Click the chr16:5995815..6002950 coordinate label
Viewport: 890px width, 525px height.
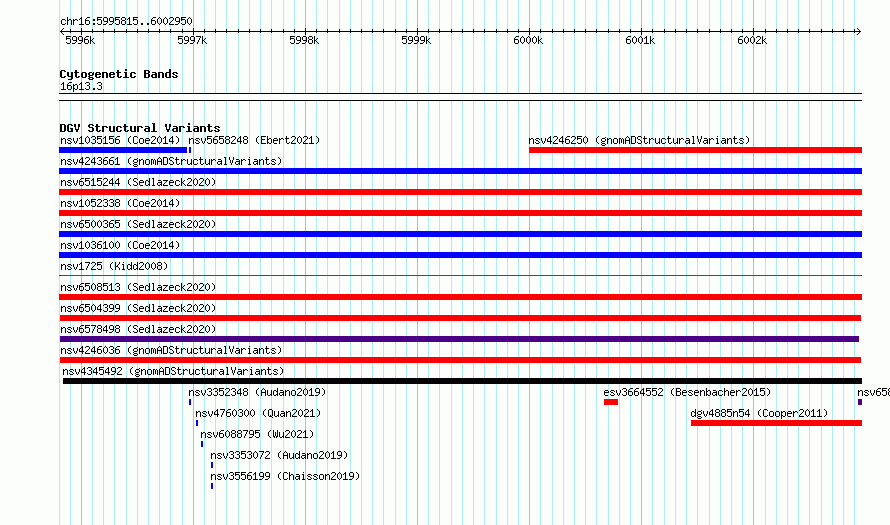(126, 21)
